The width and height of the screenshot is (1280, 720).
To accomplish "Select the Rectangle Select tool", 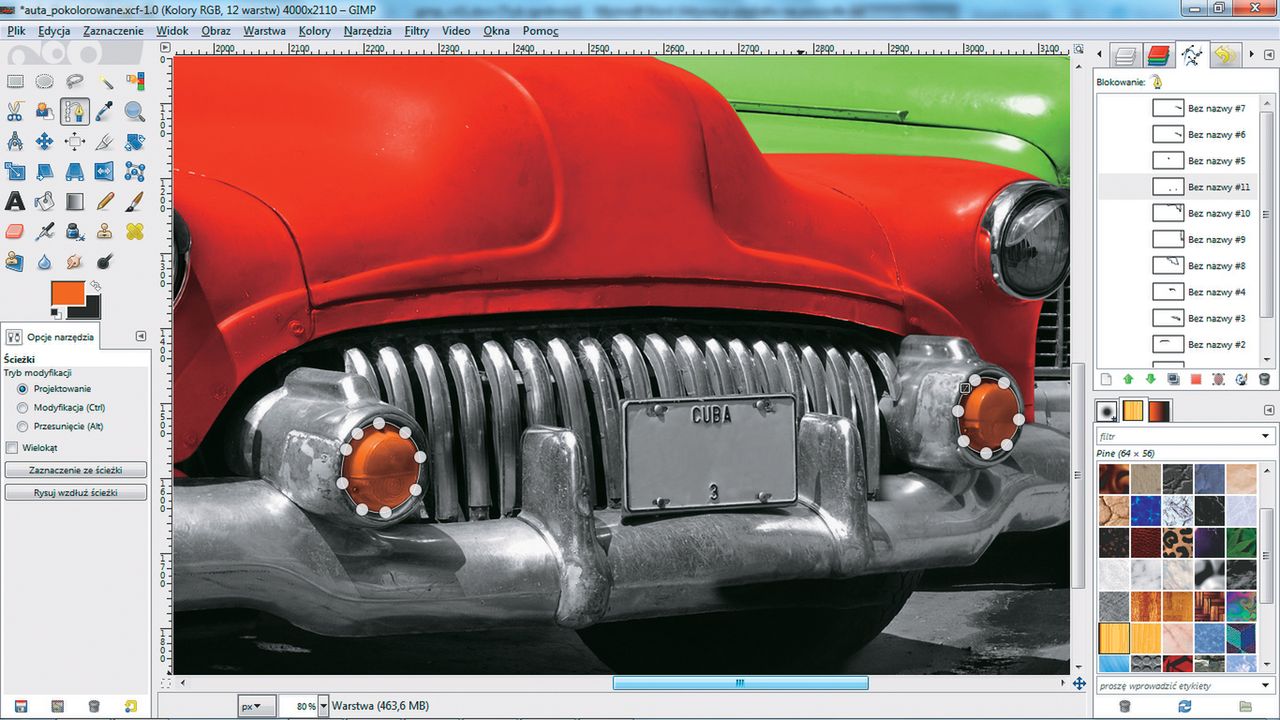I will 15,82.
